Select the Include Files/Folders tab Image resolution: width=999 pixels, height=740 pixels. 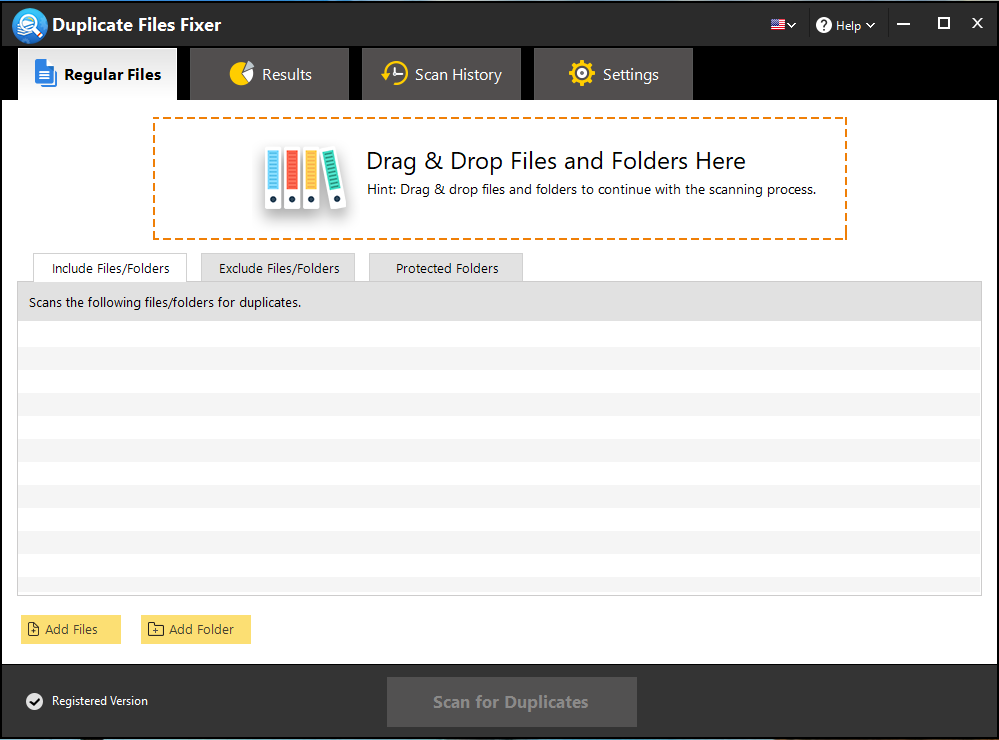109,267
